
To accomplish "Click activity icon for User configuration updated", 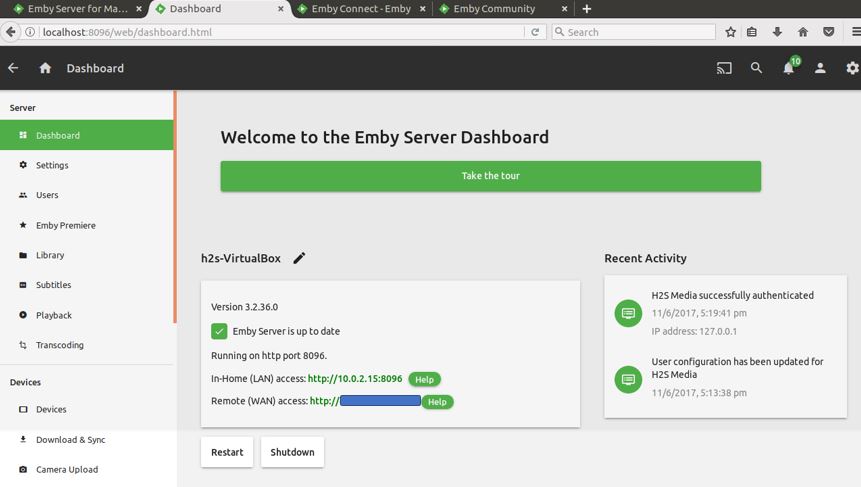I will click(628, 379).
